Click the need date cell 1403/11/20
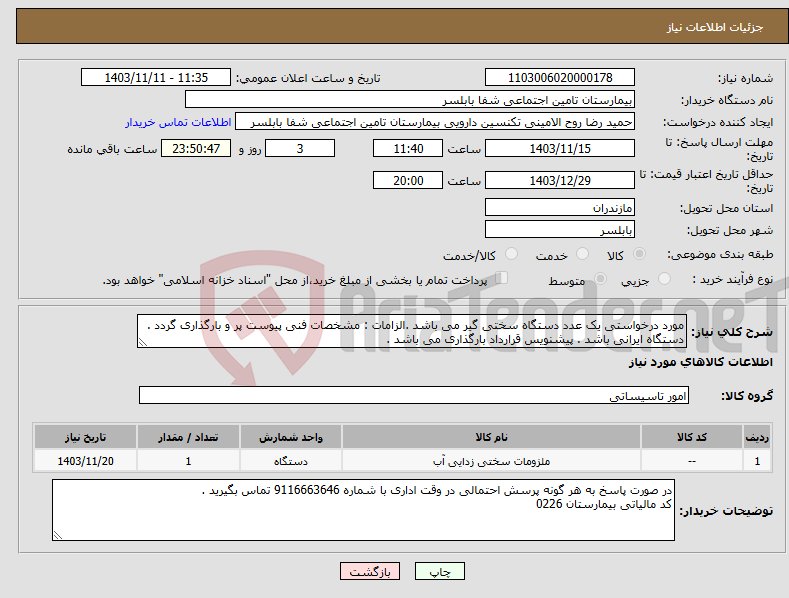 [x=85, y=461]
